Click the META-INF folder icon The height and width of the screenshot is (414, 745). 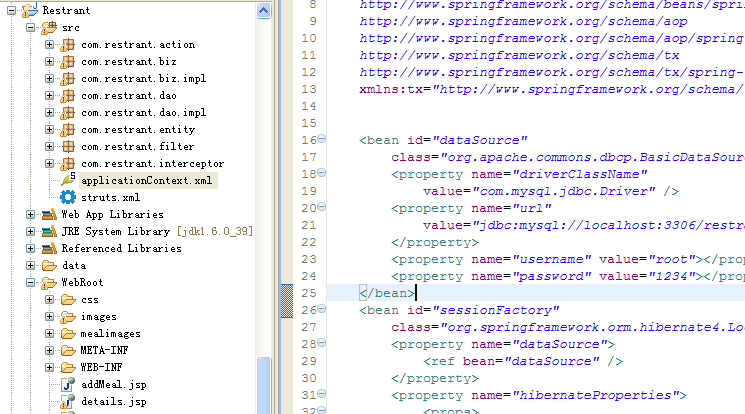tap(68, 351)
